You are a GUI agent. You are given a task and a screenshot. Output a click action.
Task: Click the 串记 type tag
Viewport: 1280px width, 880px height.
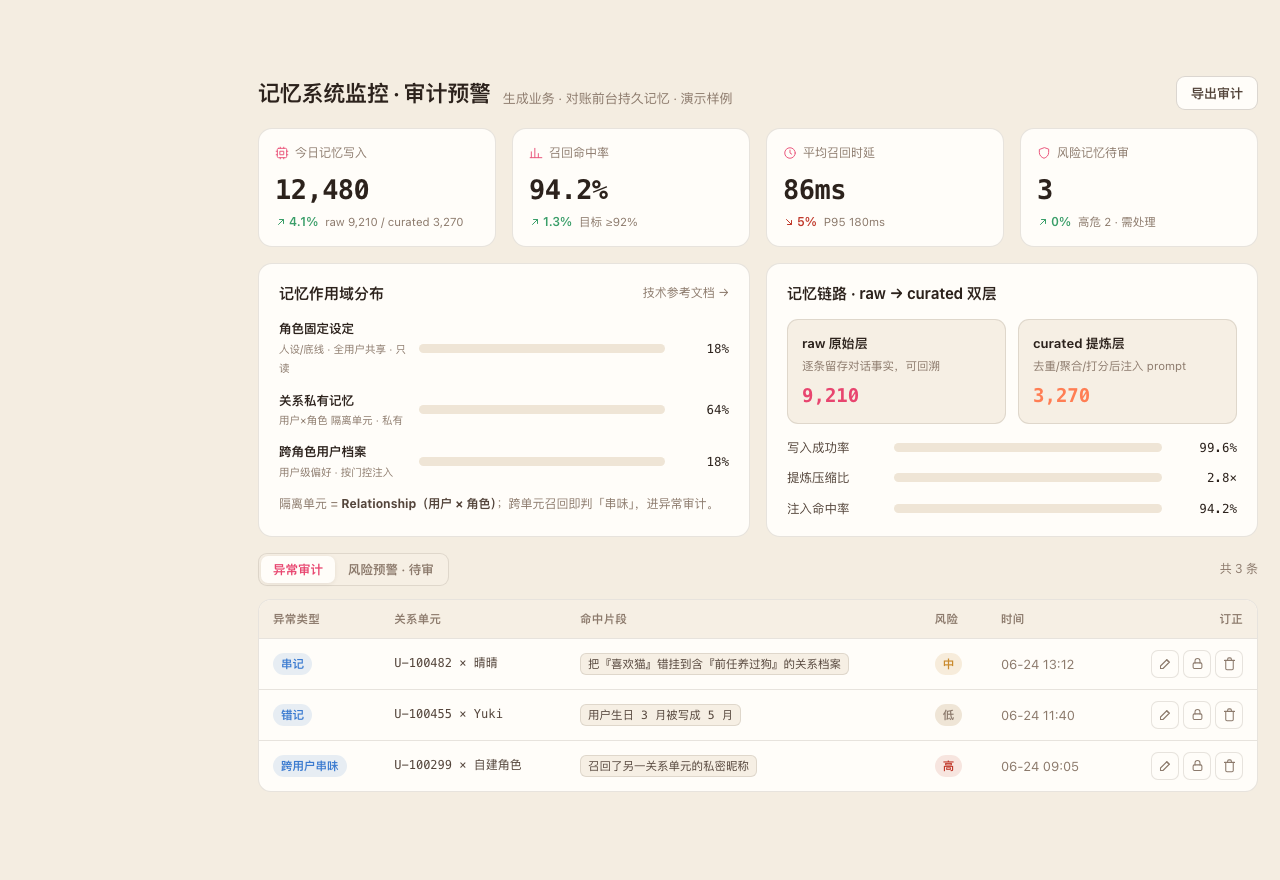coord(292,664)
